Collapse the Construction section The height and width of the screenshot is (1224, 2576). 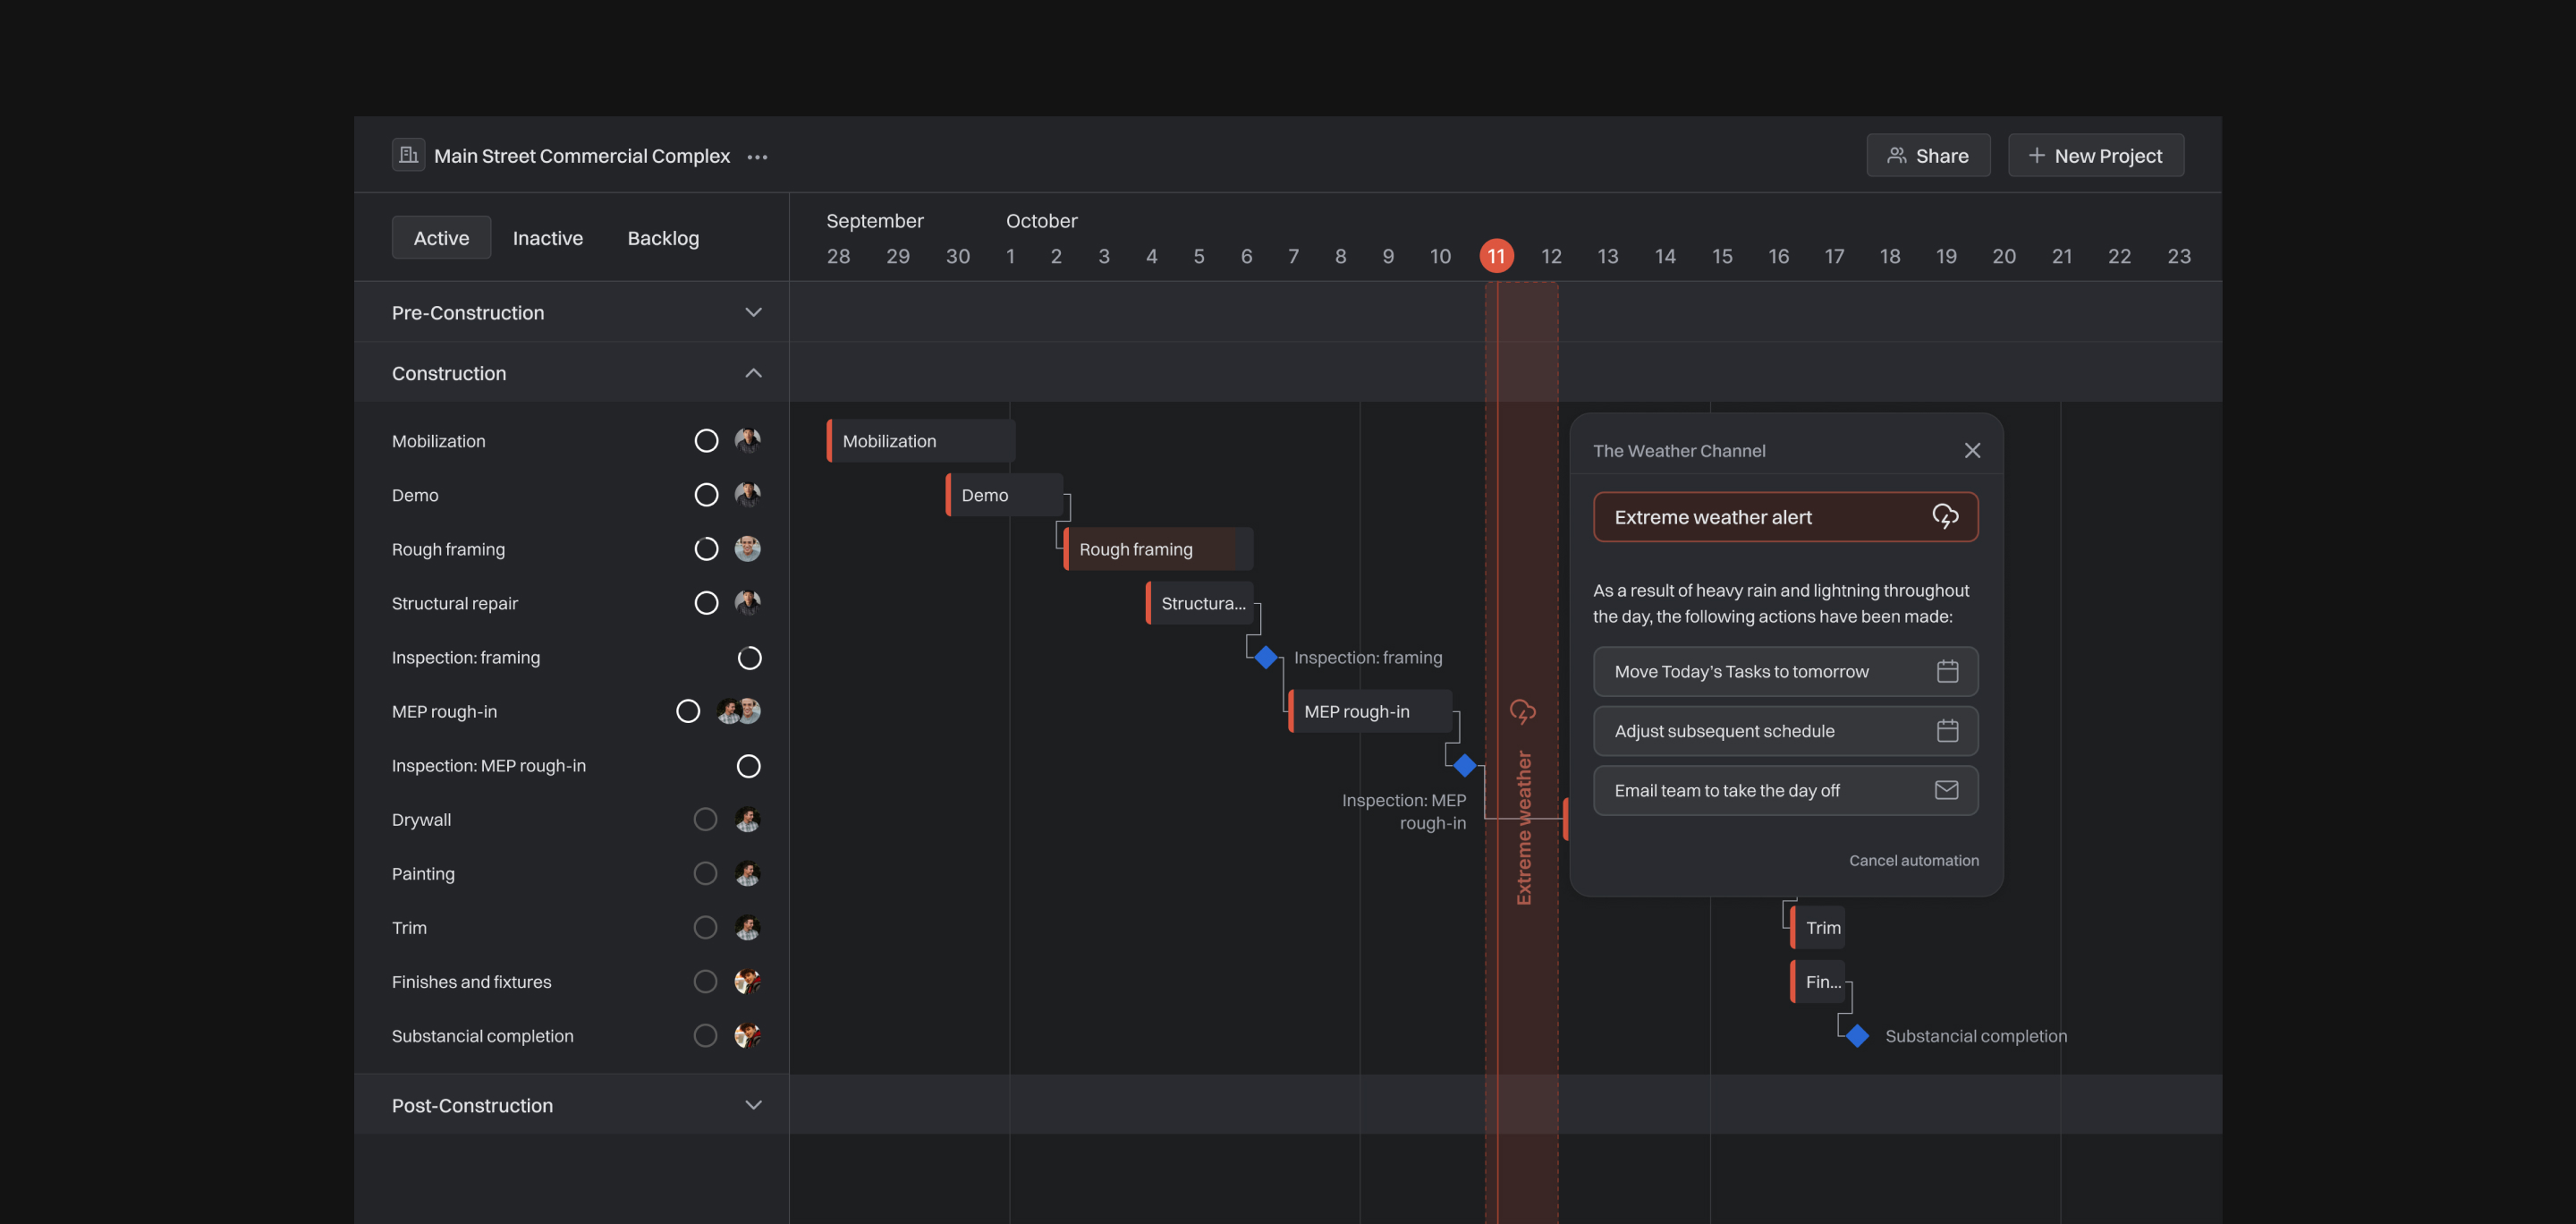click(x=753, y=373)
